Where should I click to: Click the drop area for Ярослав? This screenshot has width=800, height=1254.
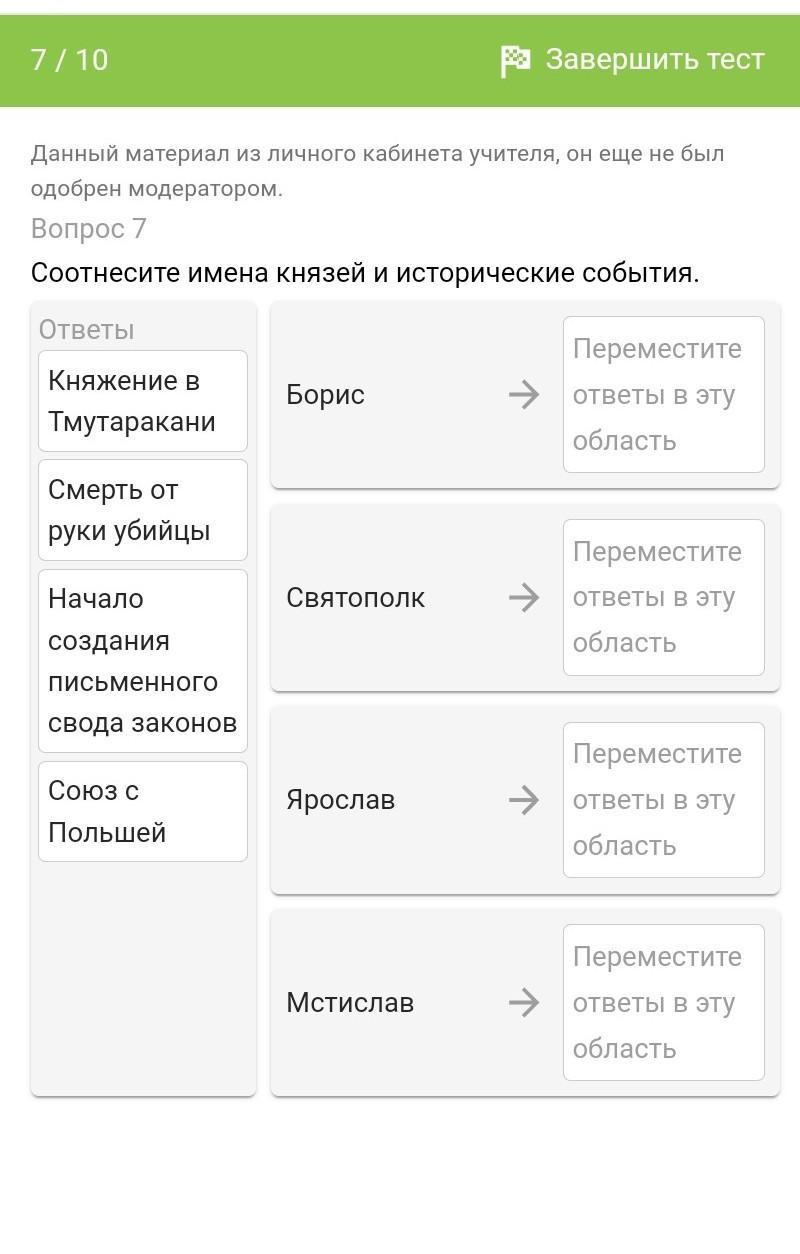(663, 800)
